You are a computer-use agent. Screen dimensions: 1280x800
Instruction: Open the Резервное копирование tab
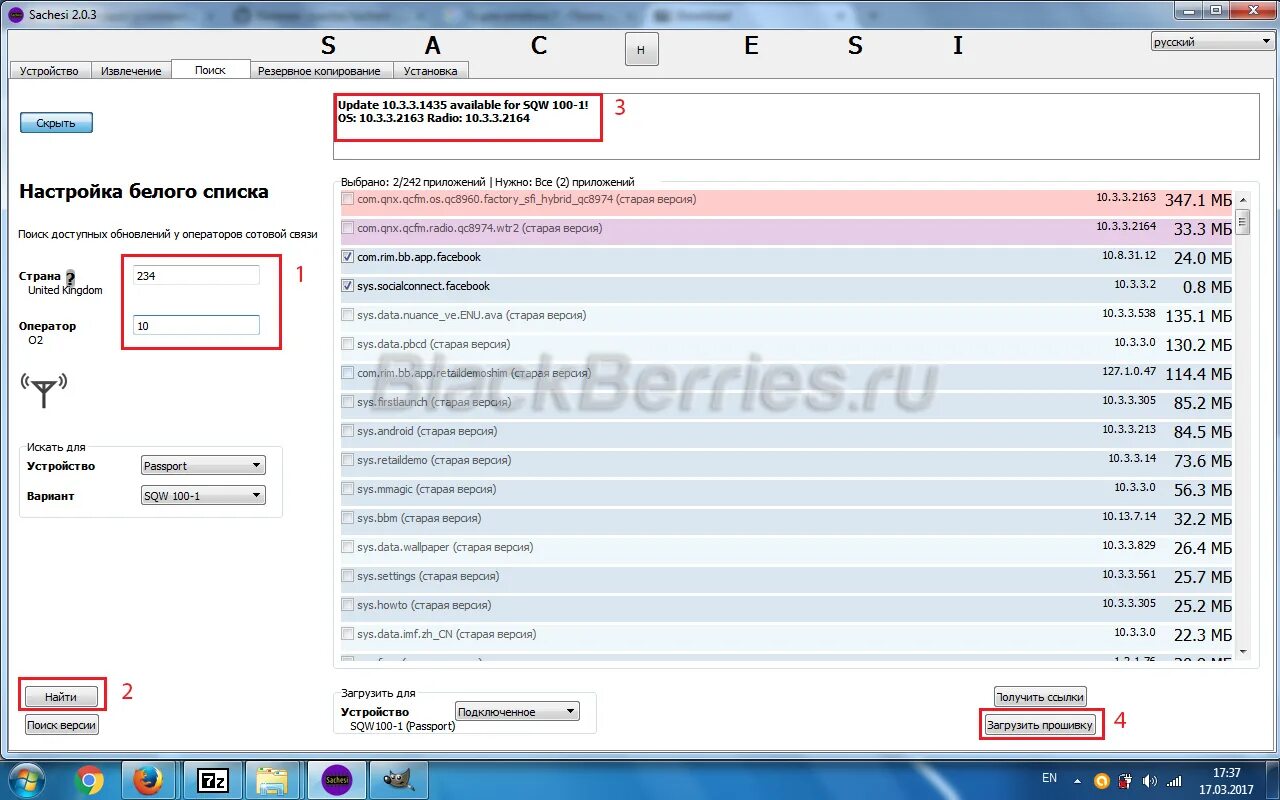click(x=319, y=71)
